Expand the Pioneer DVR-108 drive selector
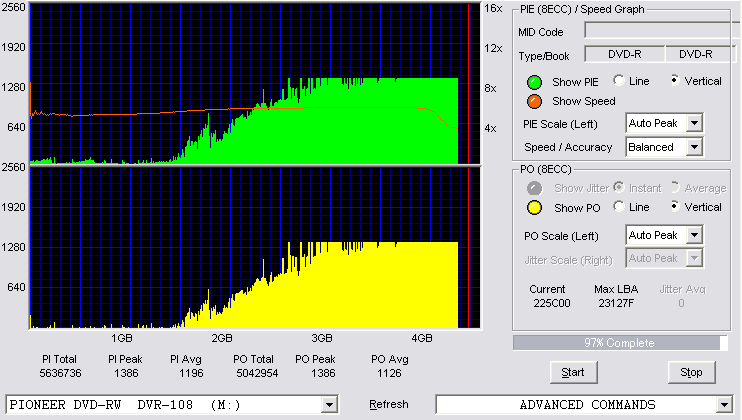Viewport: 742px width, 420px height. point(329,405)
